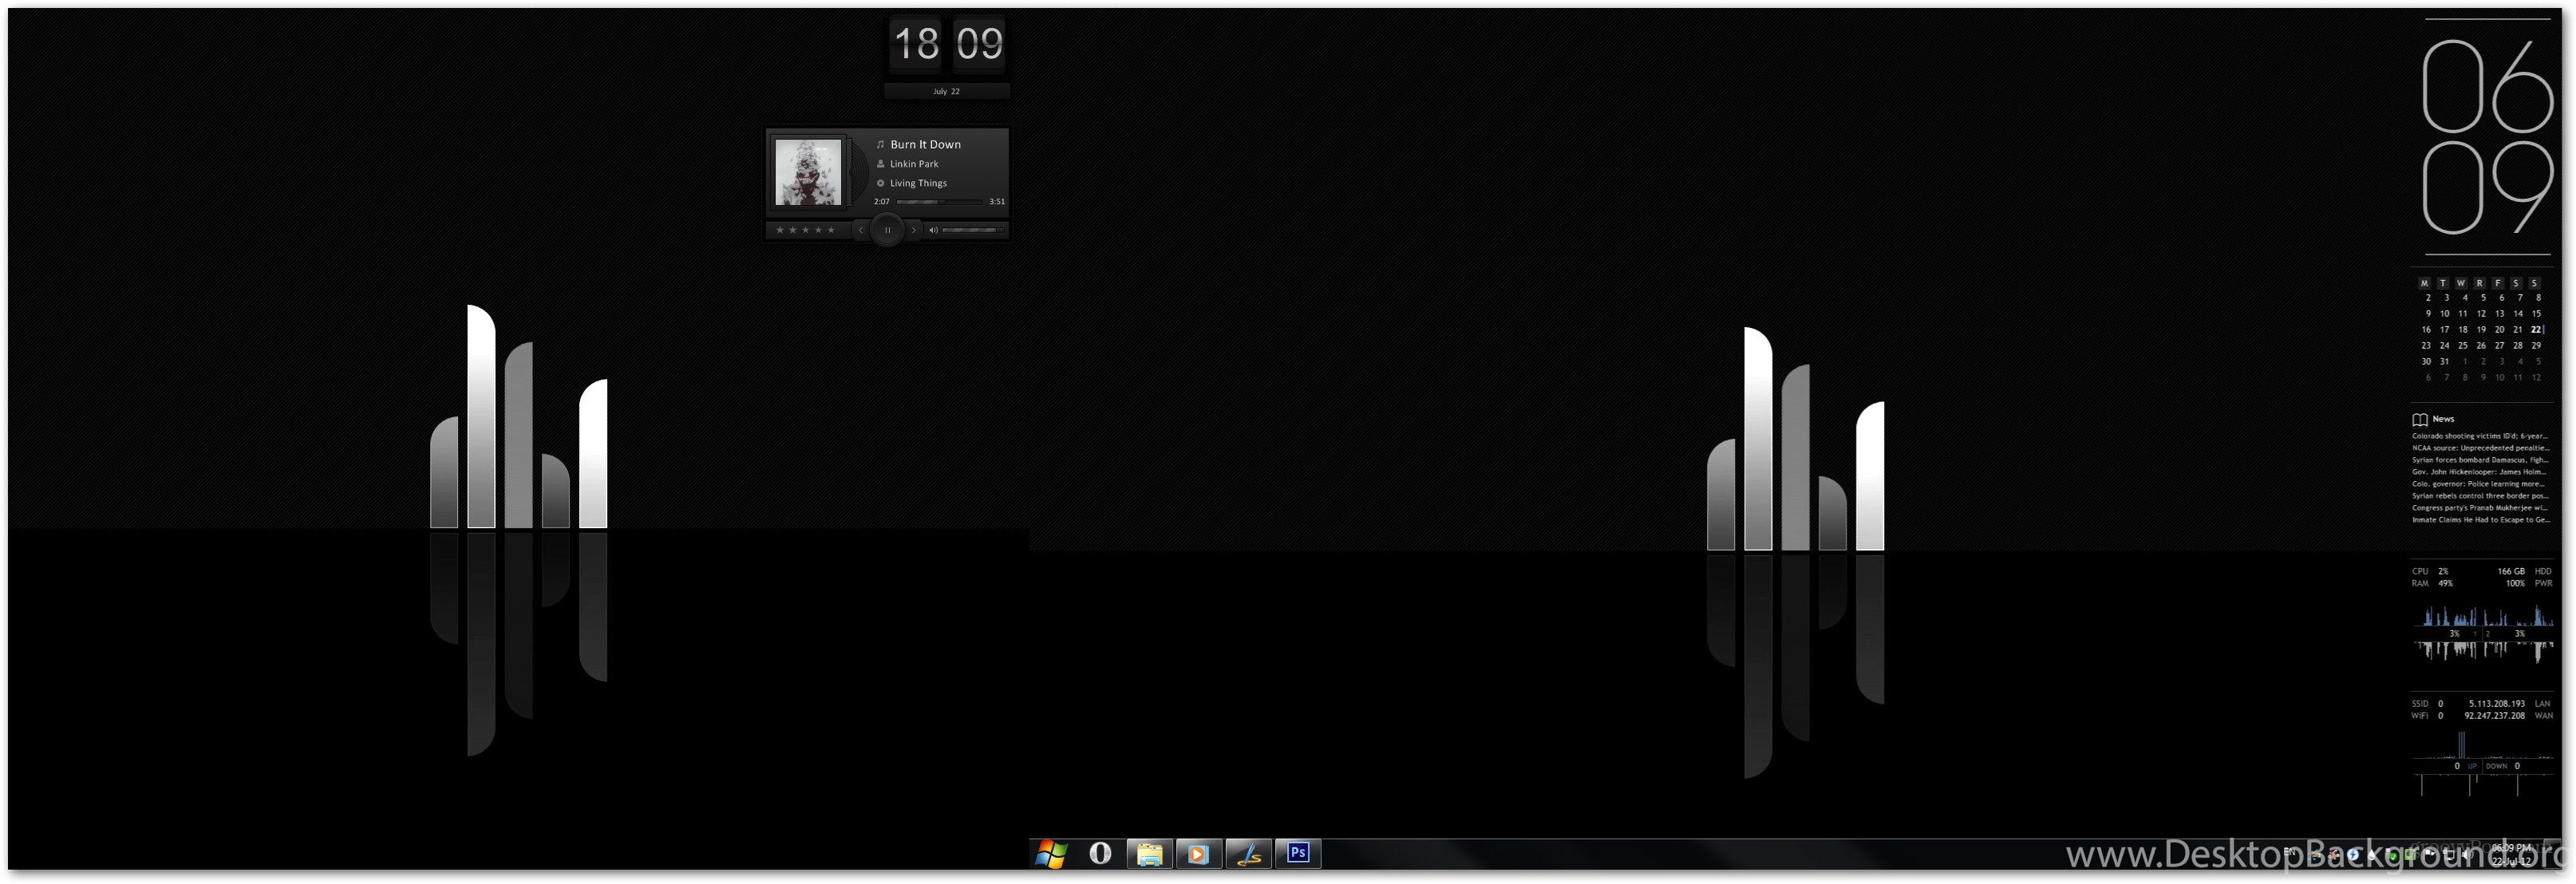Go to previous track in player

click(x=861, y=230)
